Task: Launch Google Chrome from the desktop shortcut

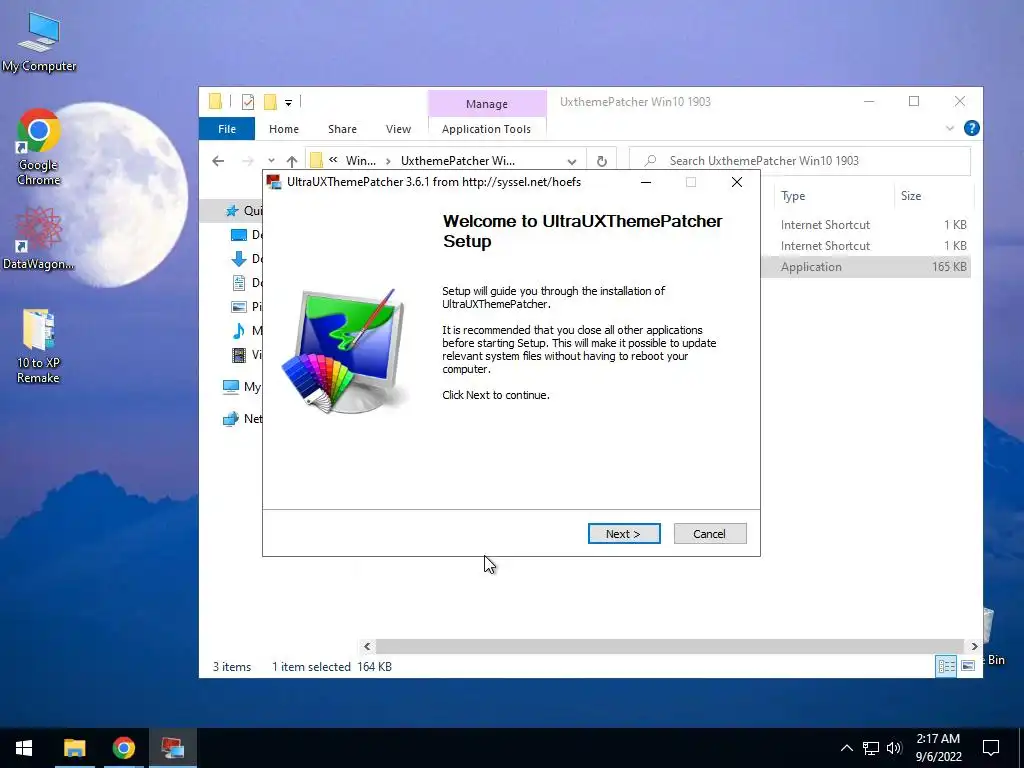Action: point(39,148)
